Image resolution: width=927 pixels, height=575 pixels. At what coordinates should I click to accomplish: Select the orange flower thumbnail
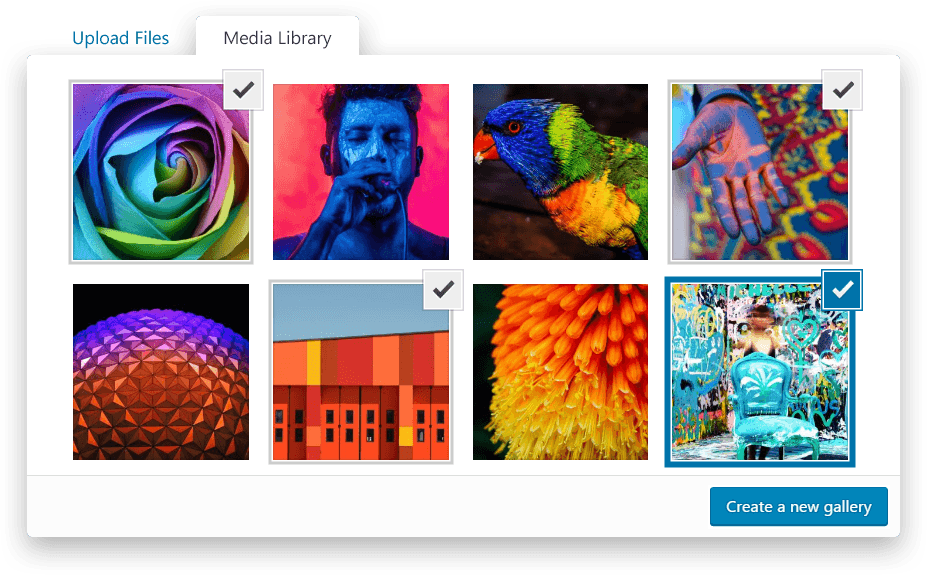click(560, 372)
